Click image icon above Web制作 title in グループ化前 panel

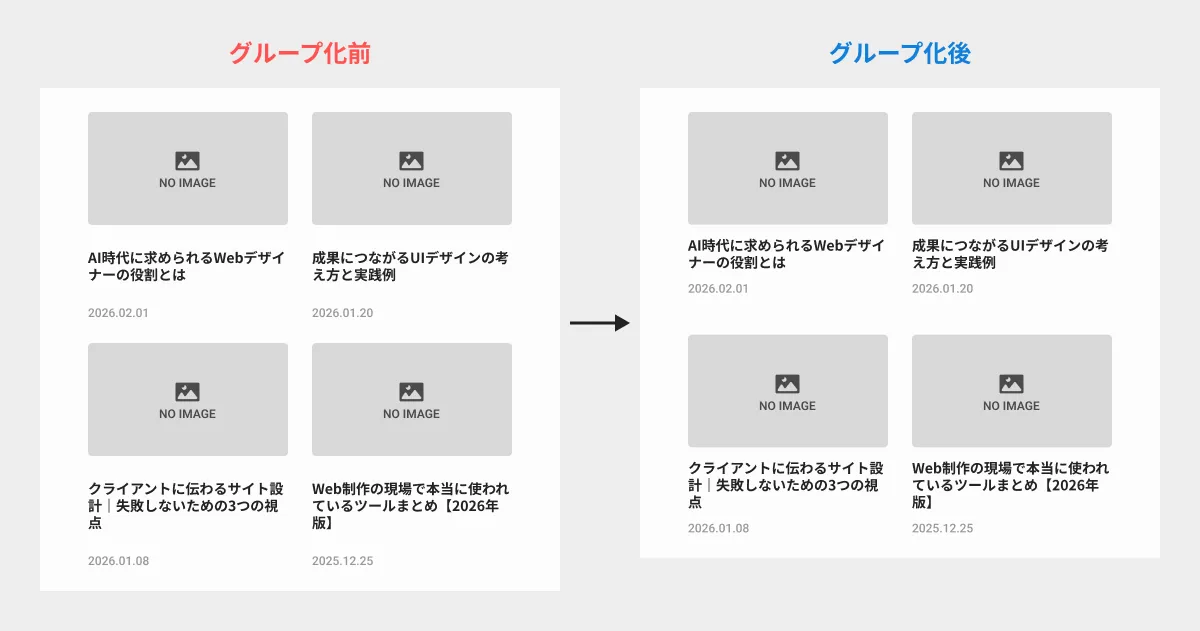[x=411, y=392]
